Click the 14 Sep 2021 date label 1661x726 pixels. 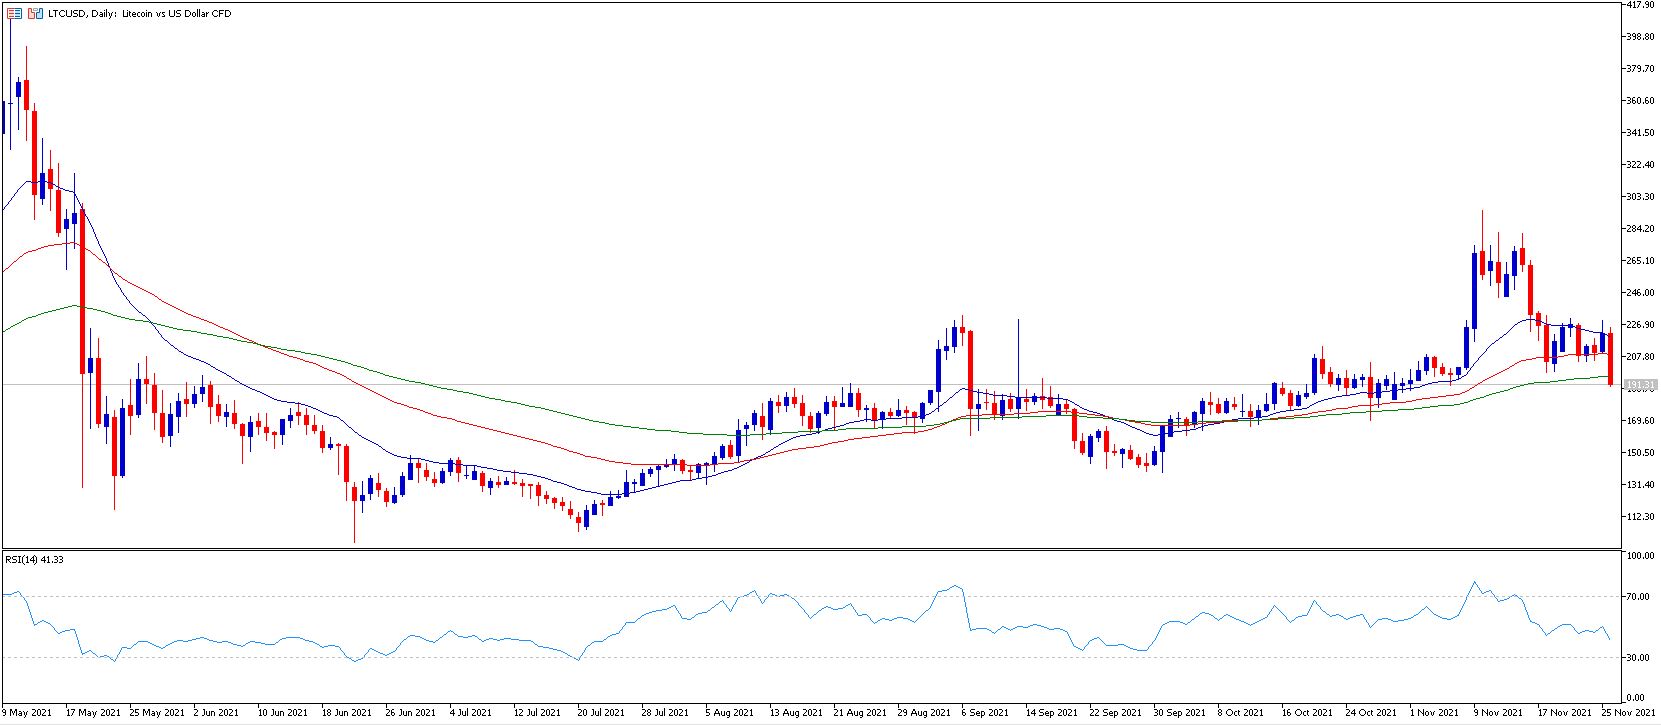(1052, 713)
